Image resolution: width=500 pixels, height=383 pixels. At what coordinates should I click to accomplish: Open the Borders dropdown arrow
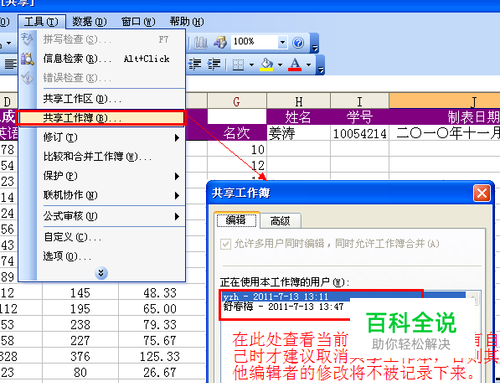tap(251, 65)
